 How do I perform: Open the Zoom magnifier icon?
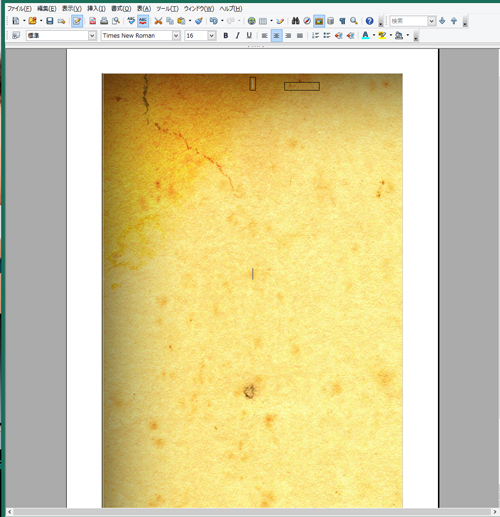(x=354, y=21)
